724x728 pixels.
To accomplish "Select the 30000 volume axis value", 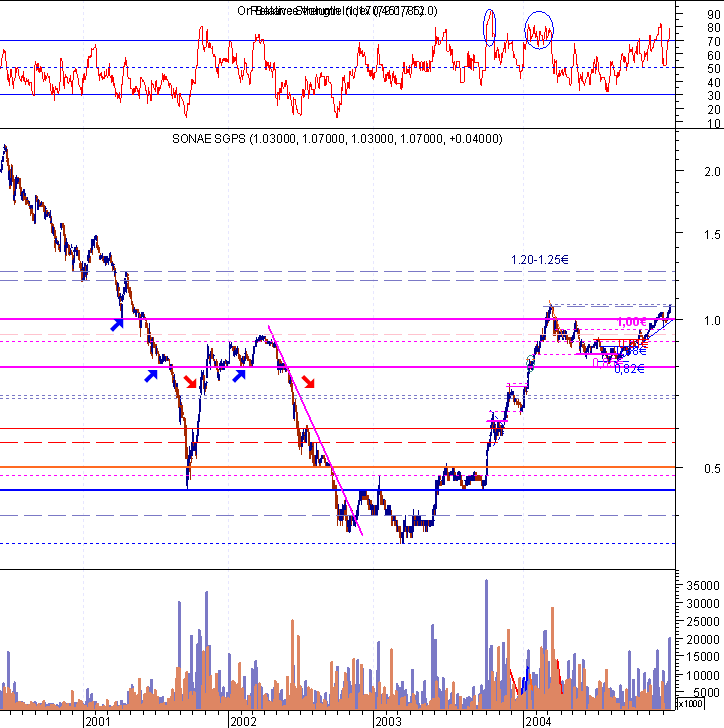I will point(703,604).
